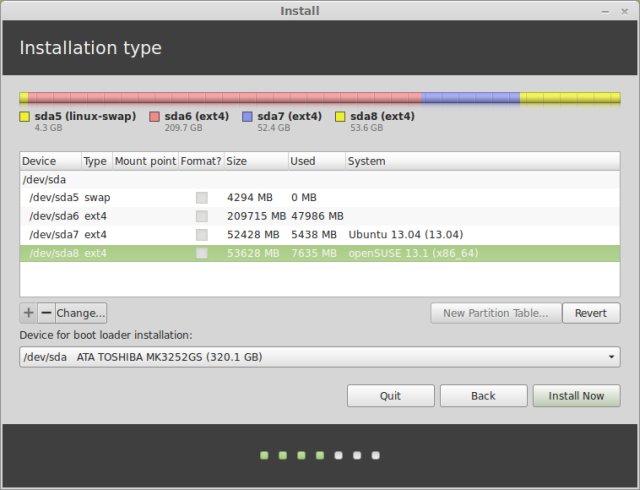Click the plus icon to add partition
This screenshot has width=640, height=490.
coord(29,313)
